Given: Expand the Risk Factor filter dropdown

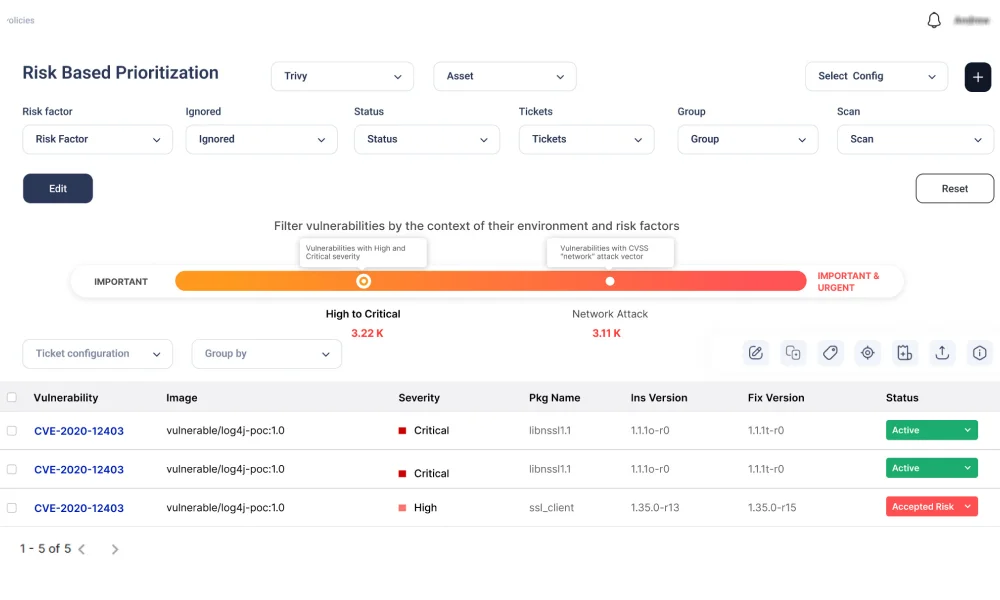Looking at the screenshot, I should click(97, 140).
